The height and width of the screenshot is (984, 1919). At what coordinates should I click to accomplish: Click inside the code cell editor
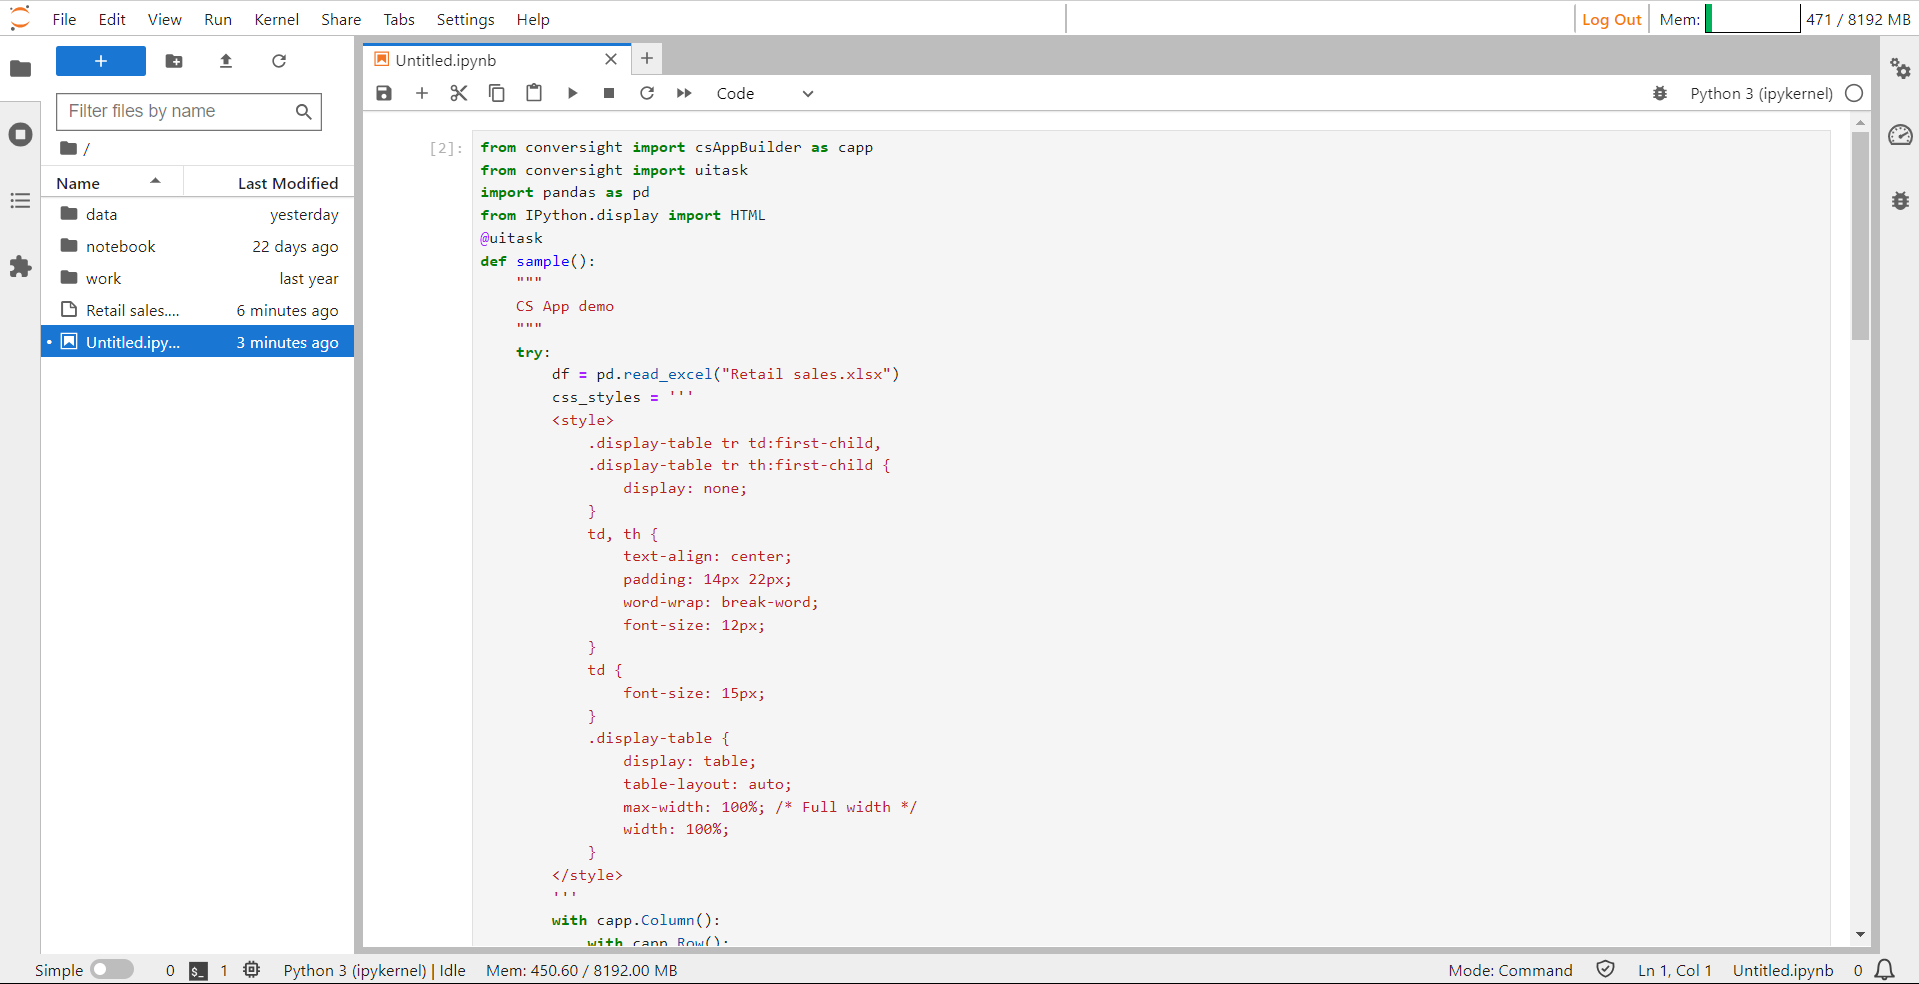1150,540
